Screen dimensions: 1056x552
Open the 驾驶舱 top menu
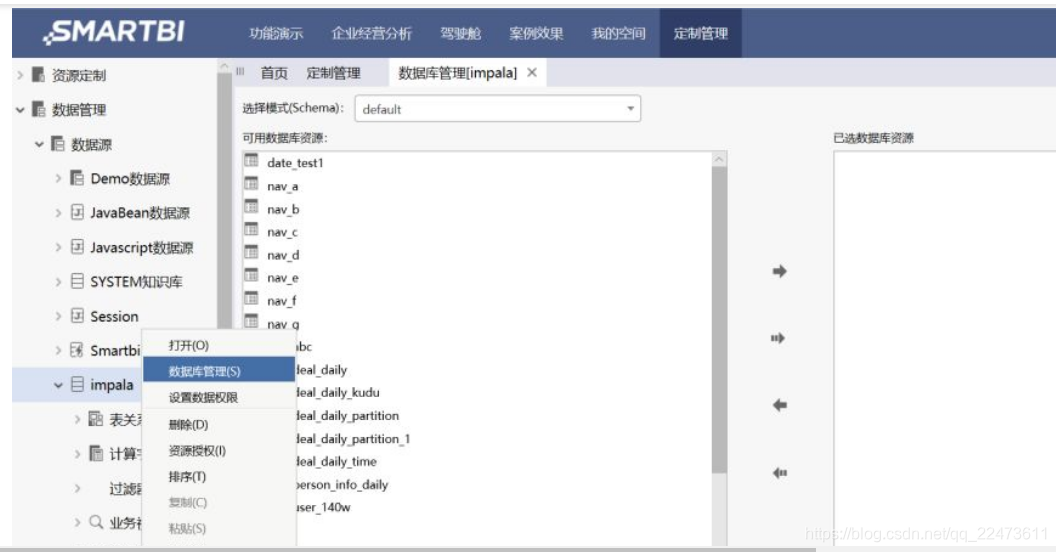461,33
